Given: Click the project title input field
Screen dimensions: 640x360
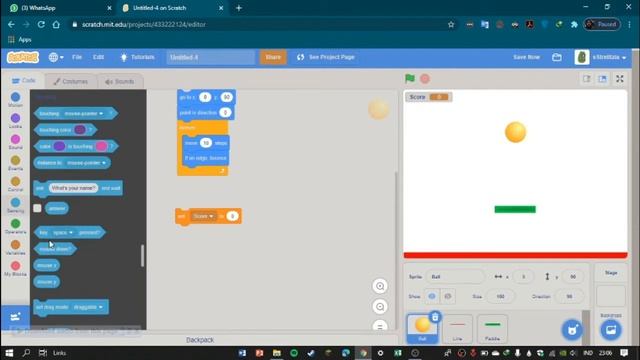Looking at the screenshot, I should [x=210, y=57].
